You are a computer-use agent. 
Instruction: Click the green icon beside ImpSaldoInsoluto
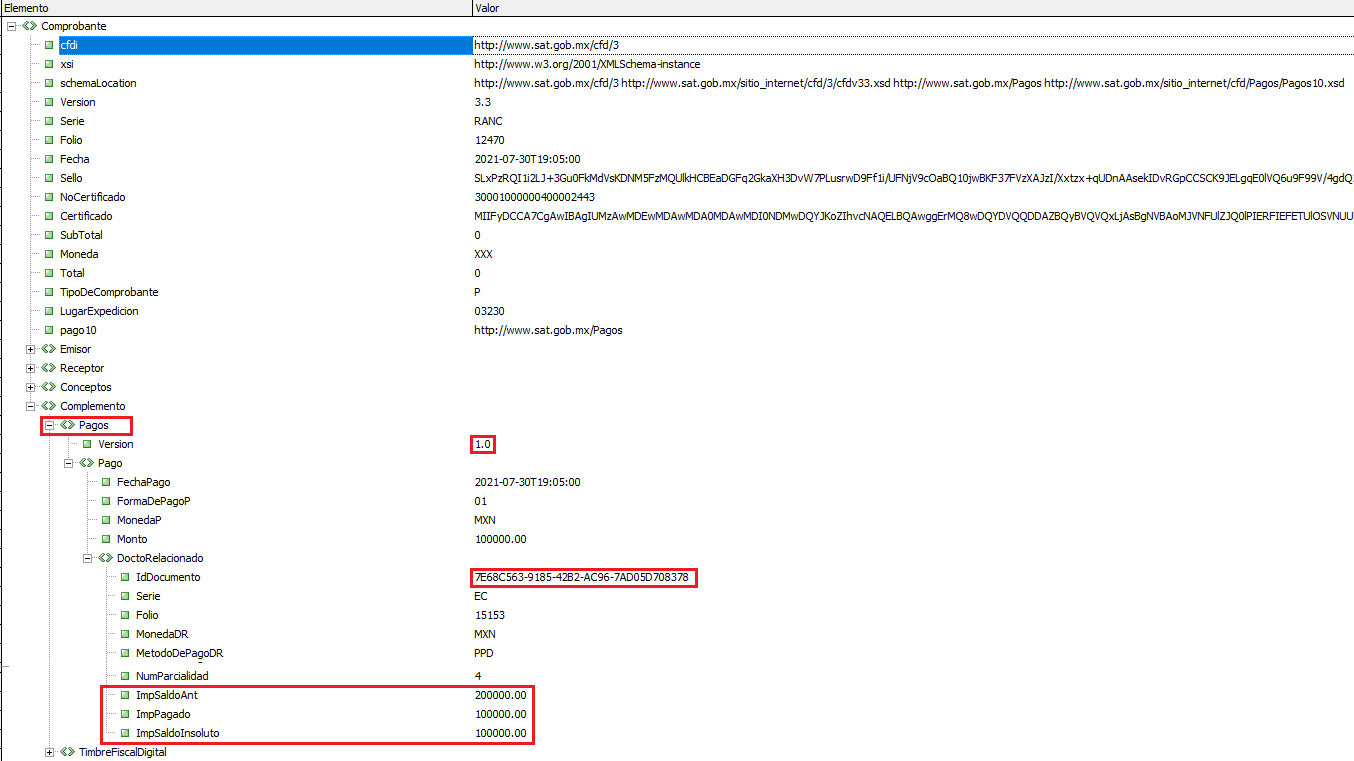125,733
